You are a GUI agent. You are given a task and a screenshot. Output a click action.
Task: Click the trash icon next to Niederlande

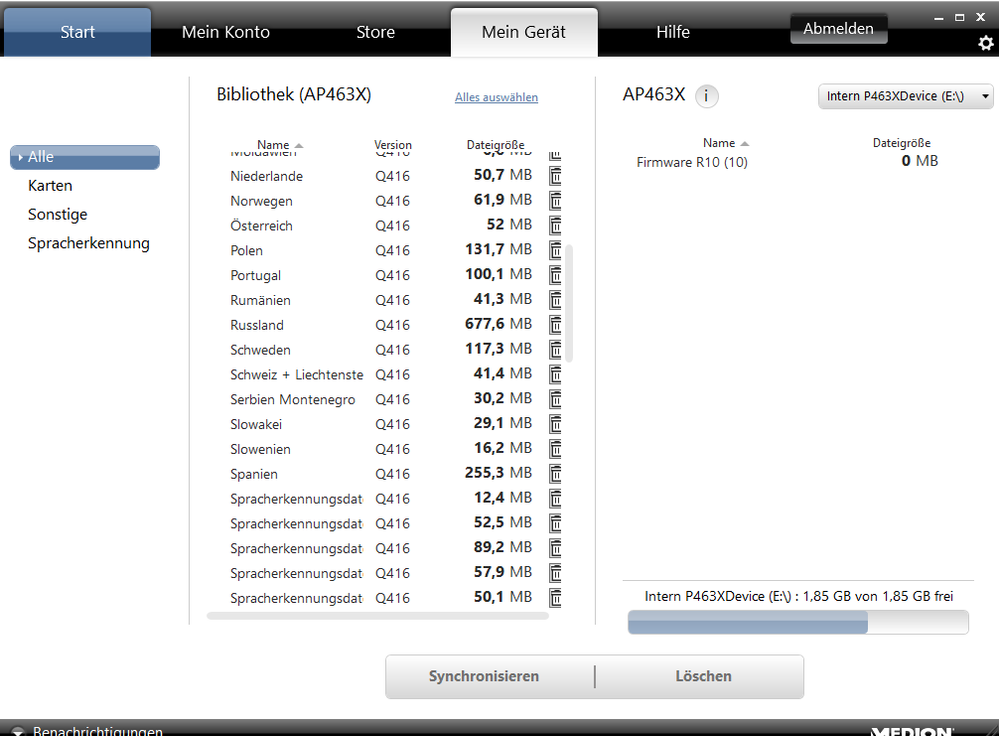click(555, 175)
